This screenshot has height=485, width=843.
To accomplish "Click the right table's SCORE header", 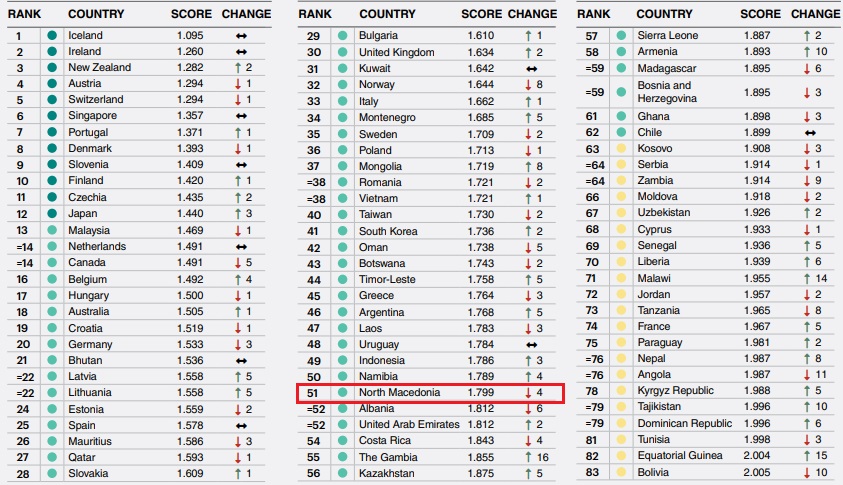I will click(760, 14).
